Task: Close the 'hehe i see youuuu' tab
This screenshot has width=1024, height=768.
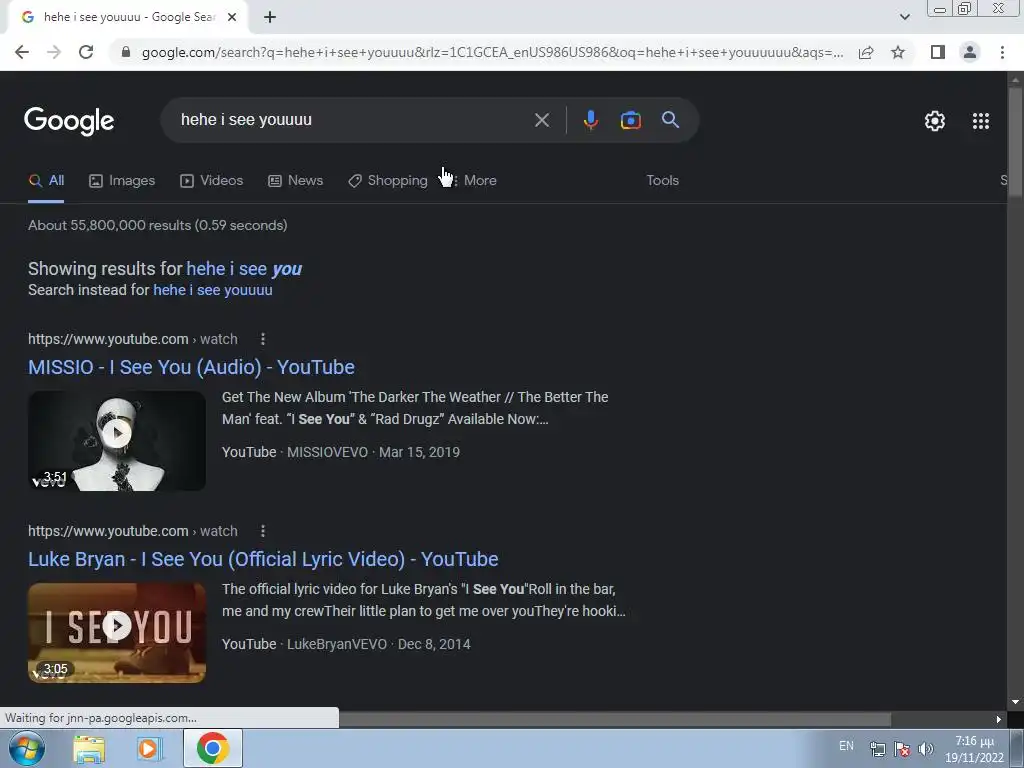Action: point(232,17)
